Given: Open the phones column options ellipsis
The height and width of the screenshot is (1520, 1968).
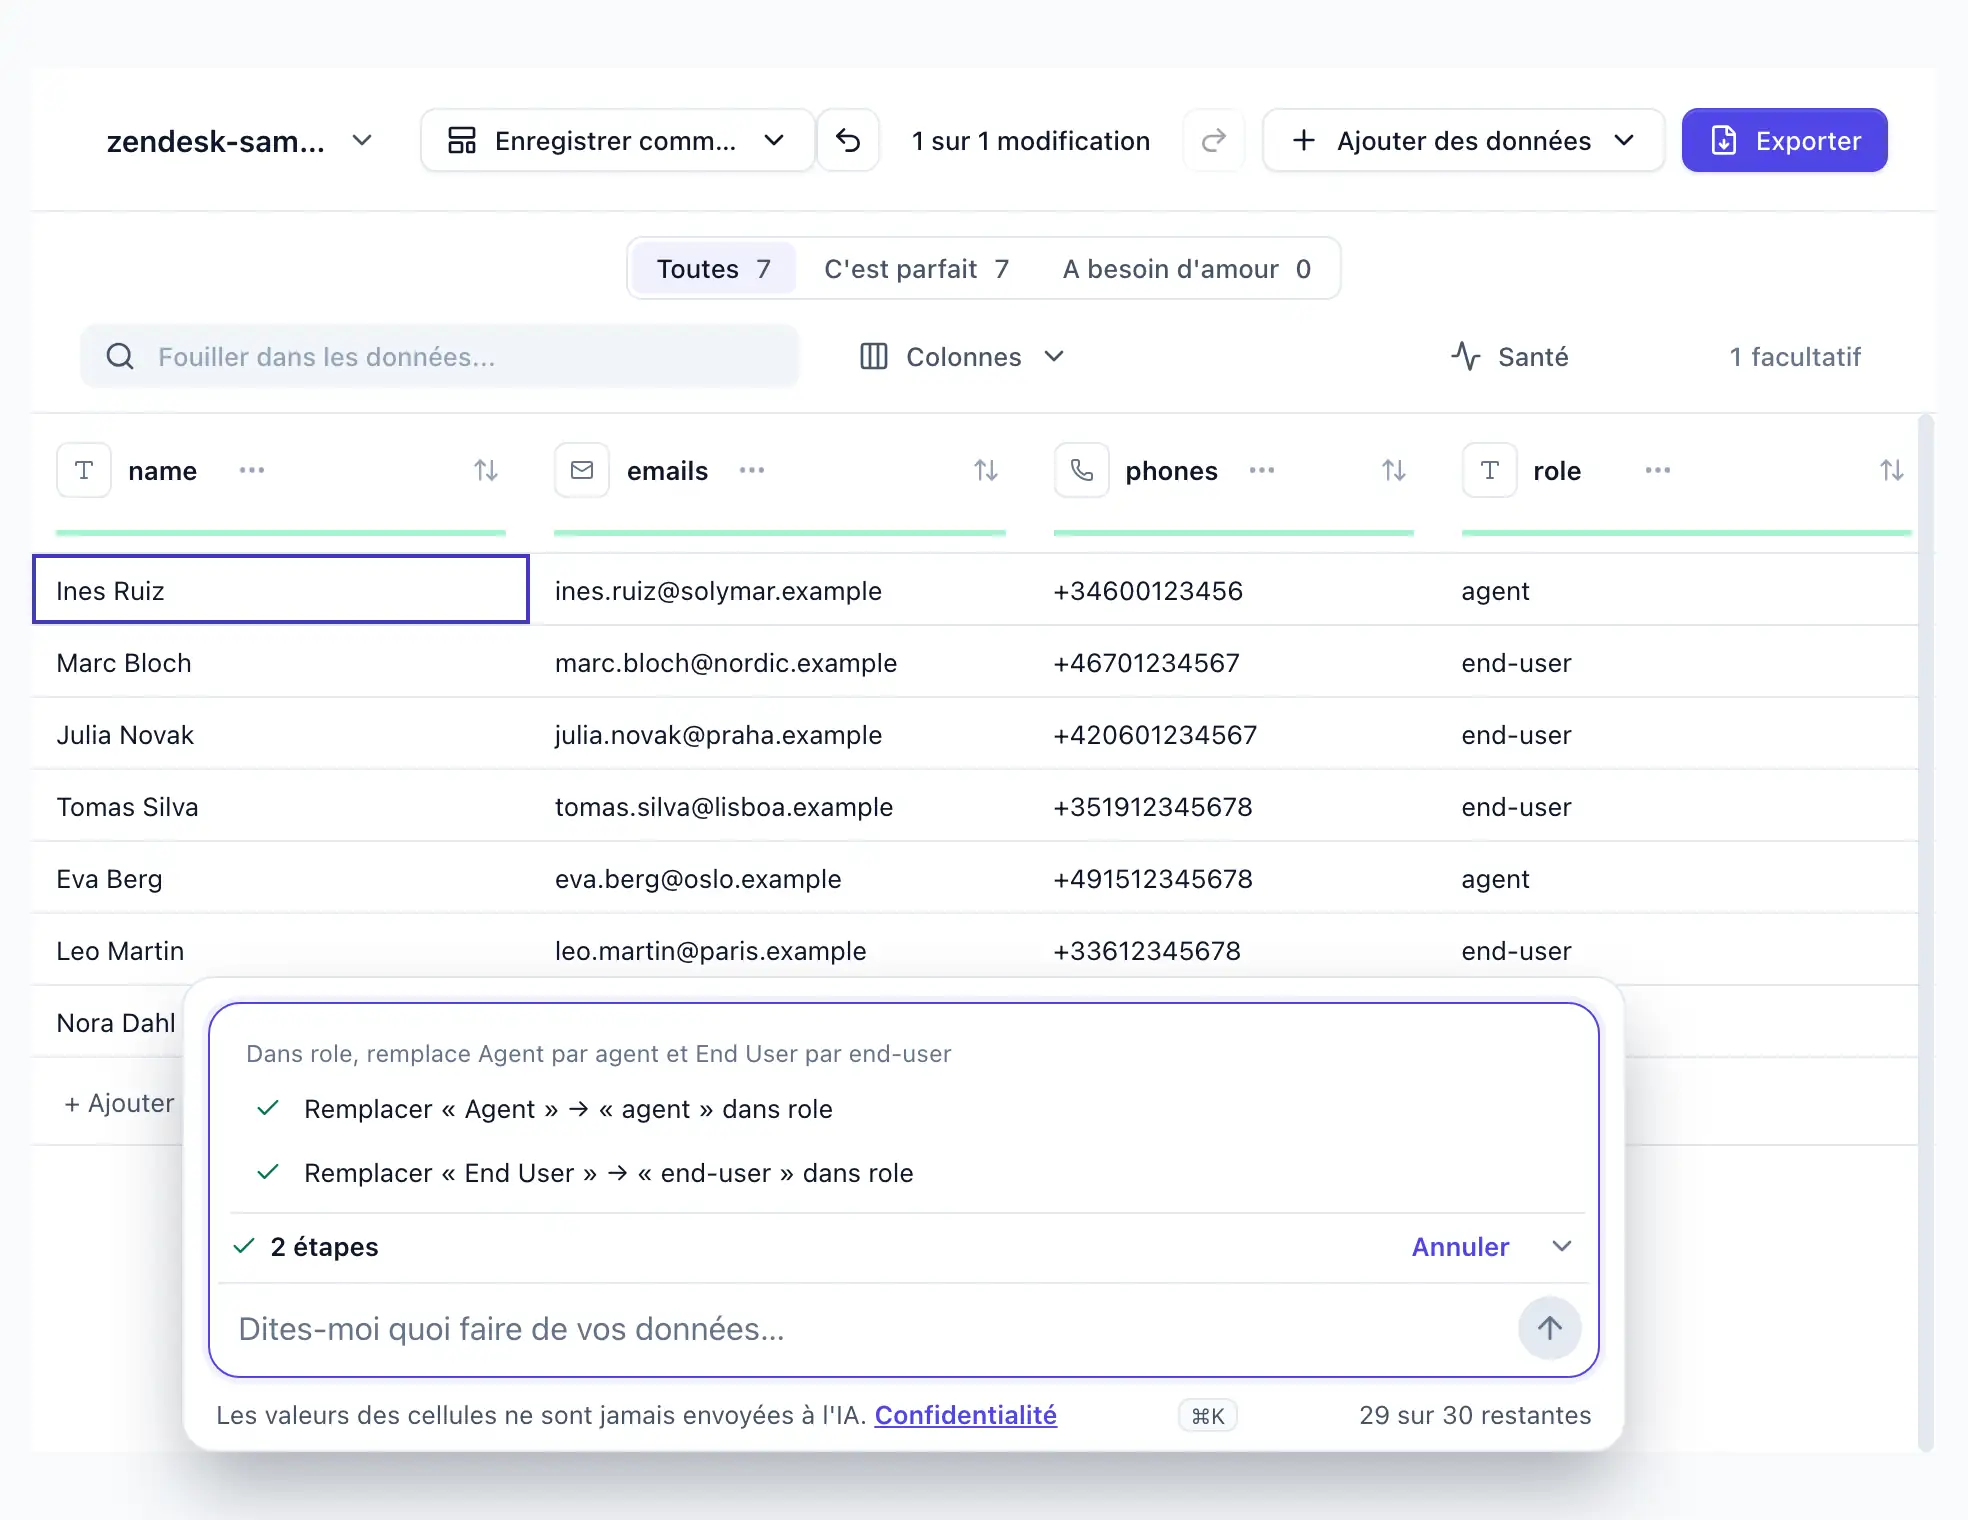Looking at the screenshot, I should click(1262, 470).
